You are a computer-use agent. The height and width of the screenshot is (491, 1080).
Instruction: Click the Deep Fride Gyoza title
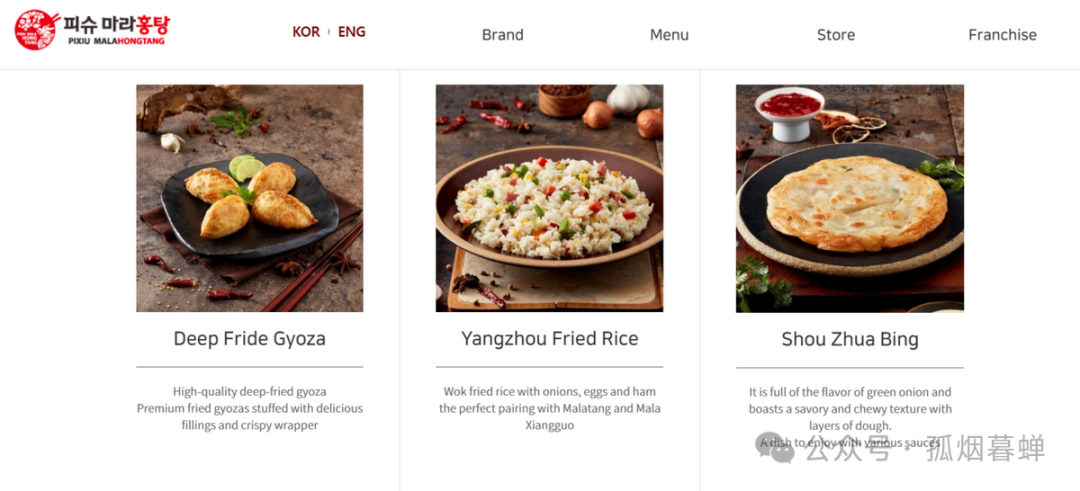(x=249, y=339)
